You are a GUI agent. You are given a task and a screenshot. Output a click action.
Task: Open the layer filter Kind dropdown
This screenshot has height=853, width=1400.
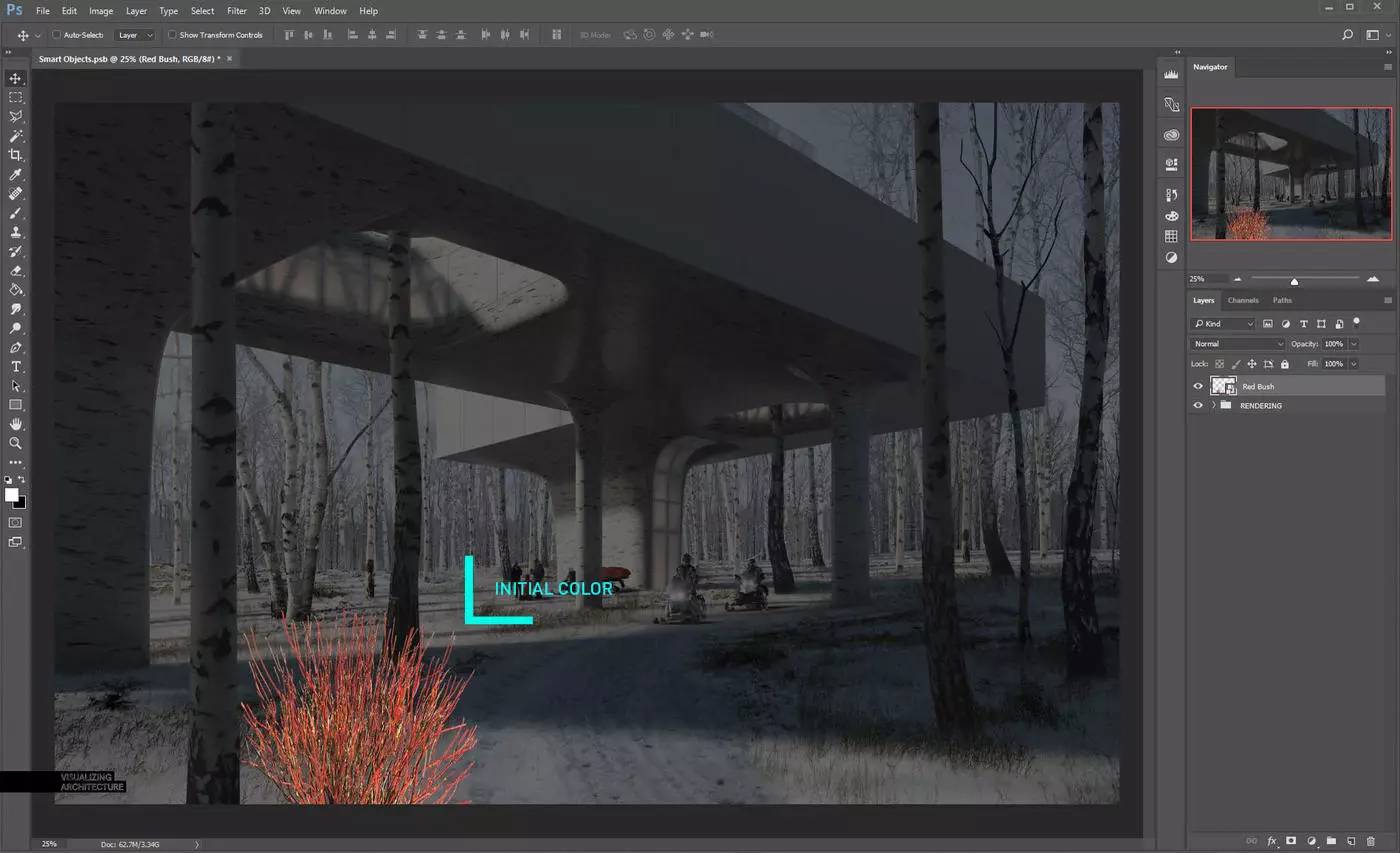tap(1223, 324)
